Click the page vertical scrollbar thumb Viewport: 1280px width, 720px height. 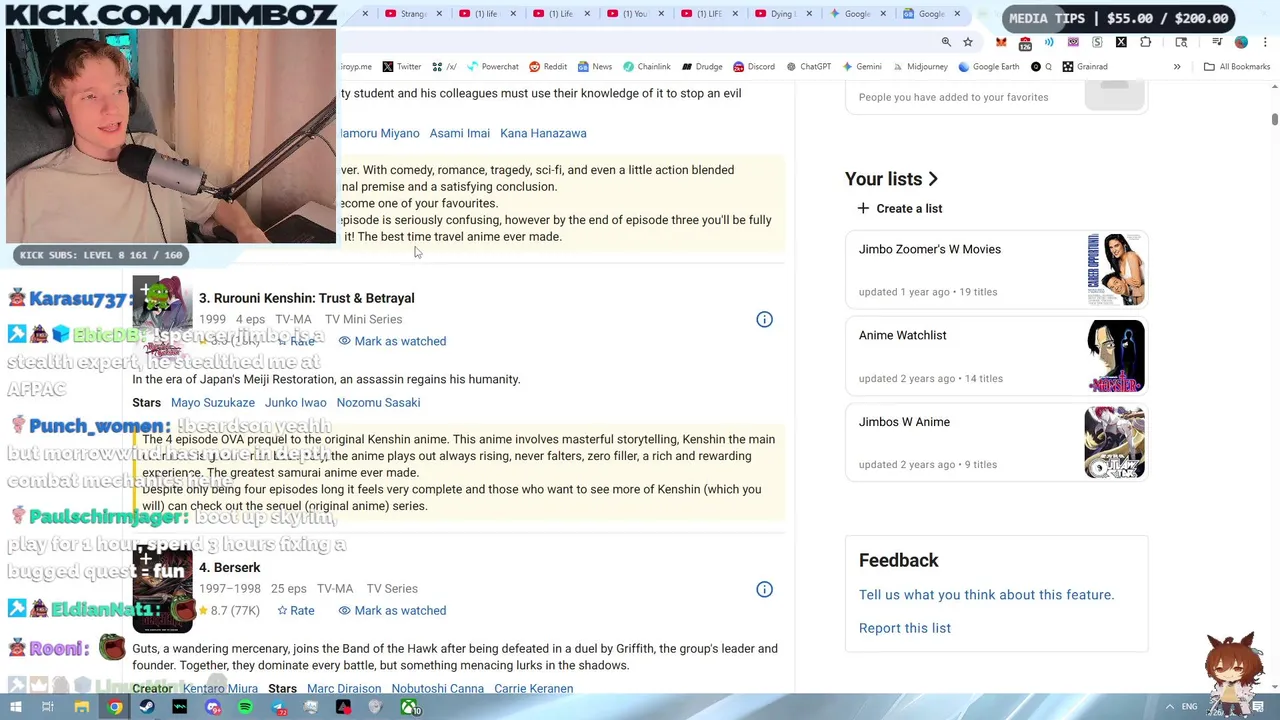[x=1274, y=120]
